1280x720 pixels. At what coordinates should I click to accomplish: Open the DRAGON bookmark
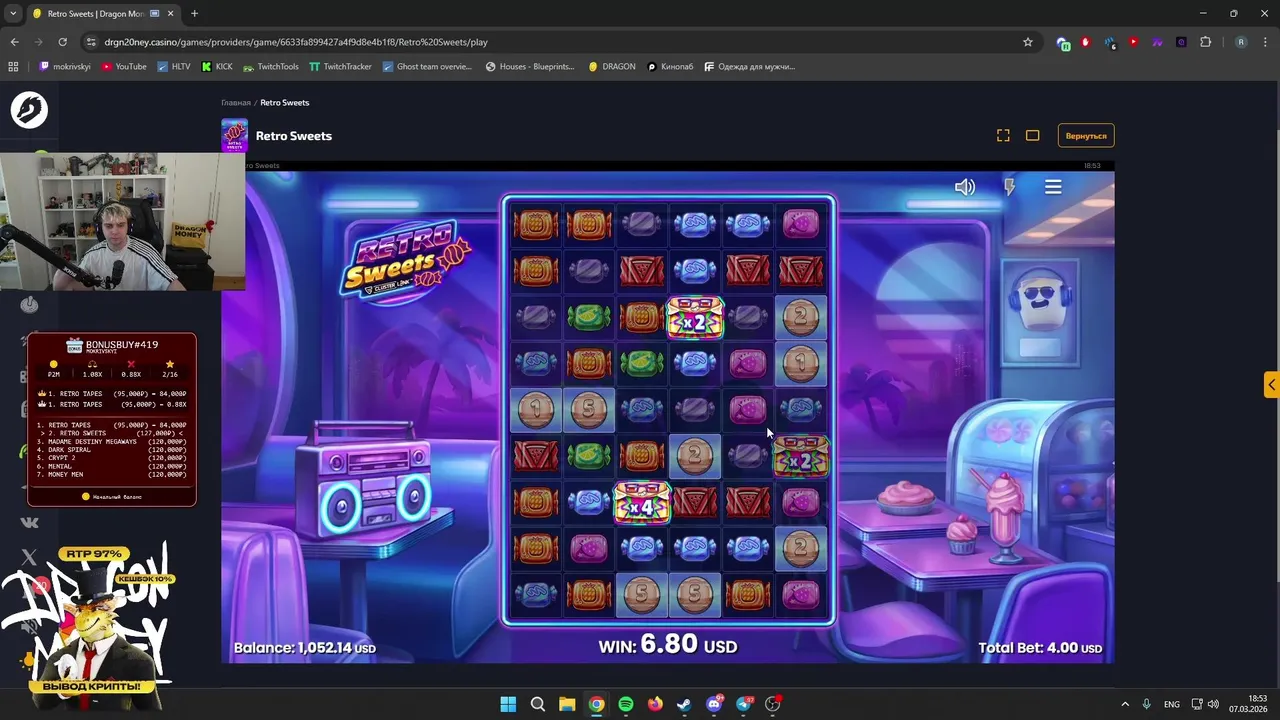point(612,66)
